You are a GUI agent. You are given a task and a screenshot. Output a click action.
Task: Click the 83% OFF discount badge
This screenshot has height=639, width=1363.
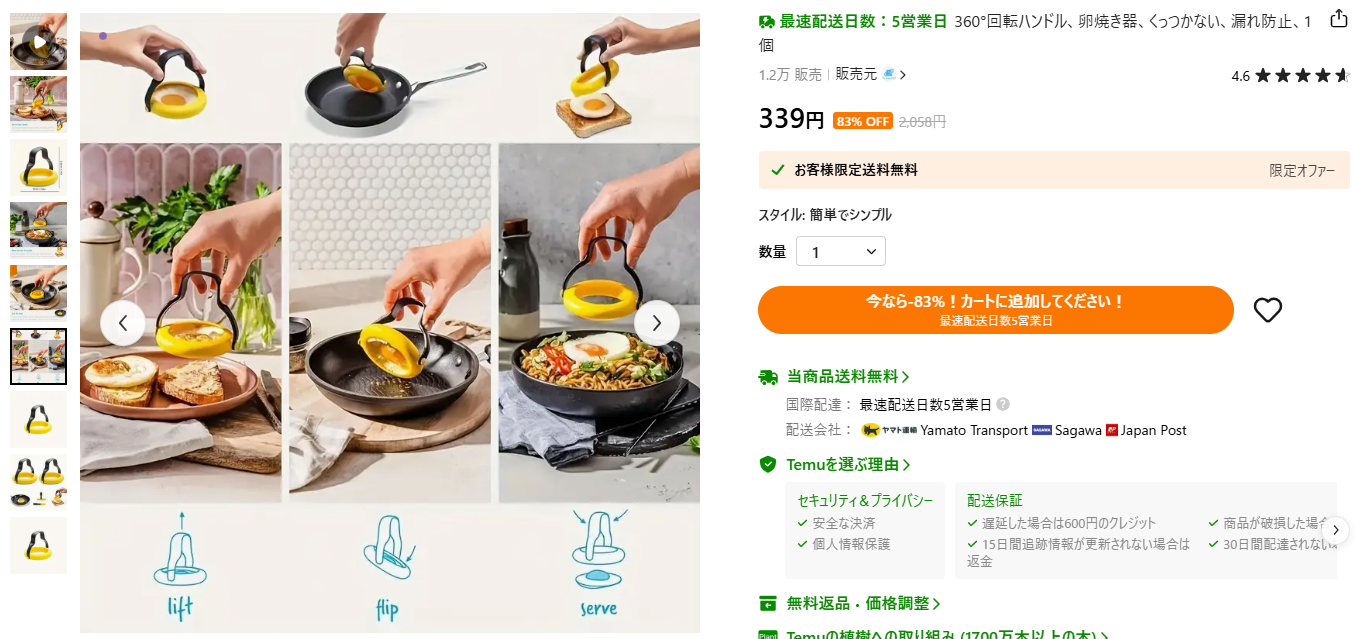[x=862, y=121]
